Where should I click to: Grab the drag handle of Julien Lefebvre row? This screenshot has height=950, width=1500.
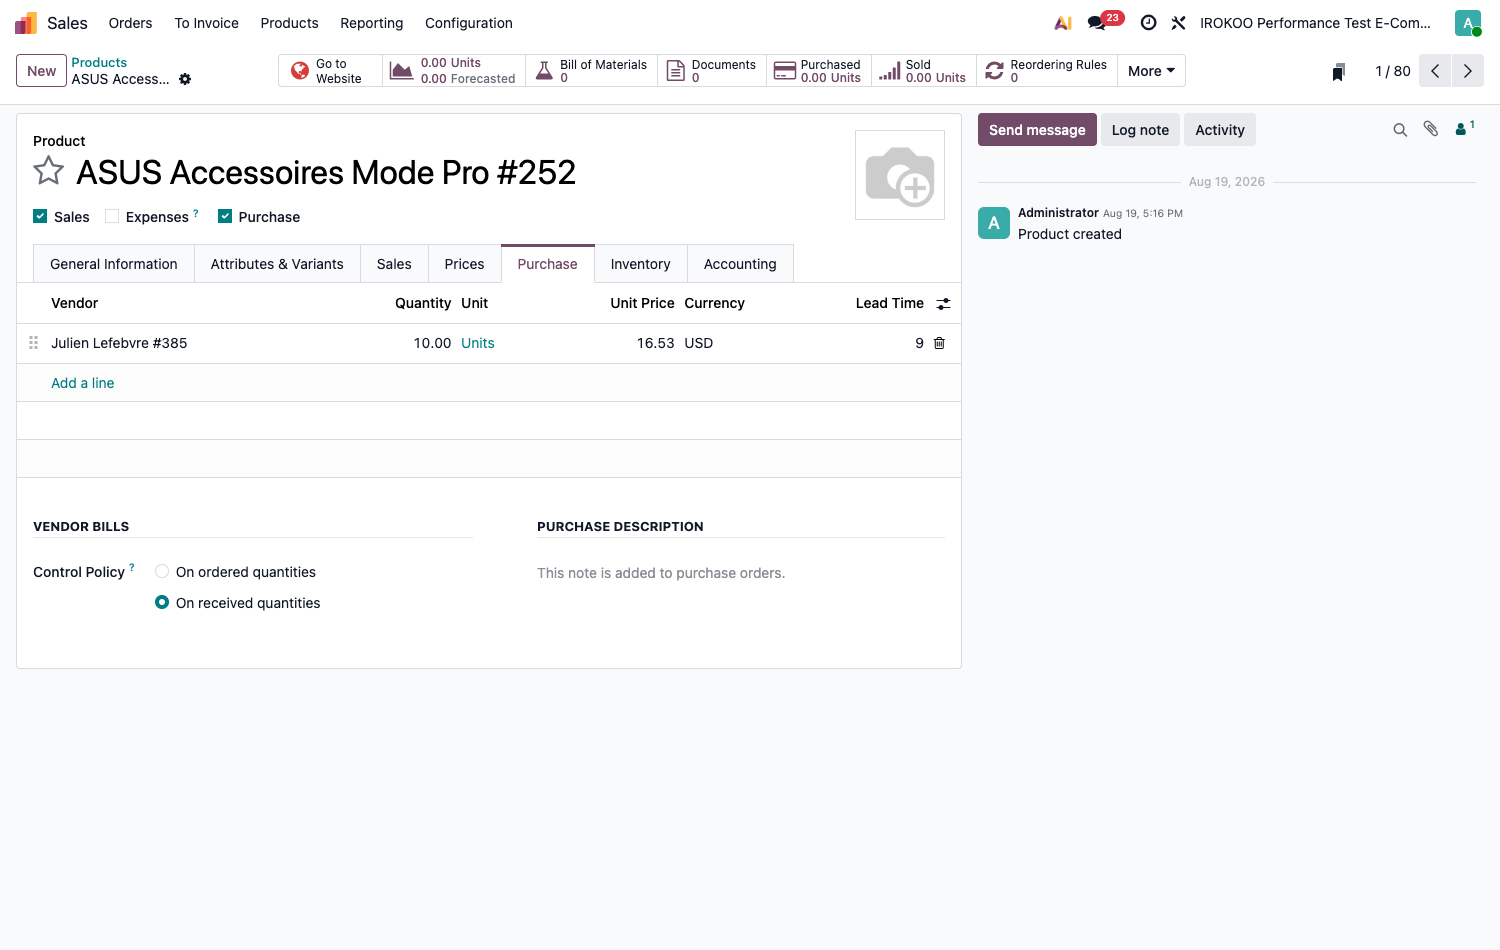click(x=33, y=343)
